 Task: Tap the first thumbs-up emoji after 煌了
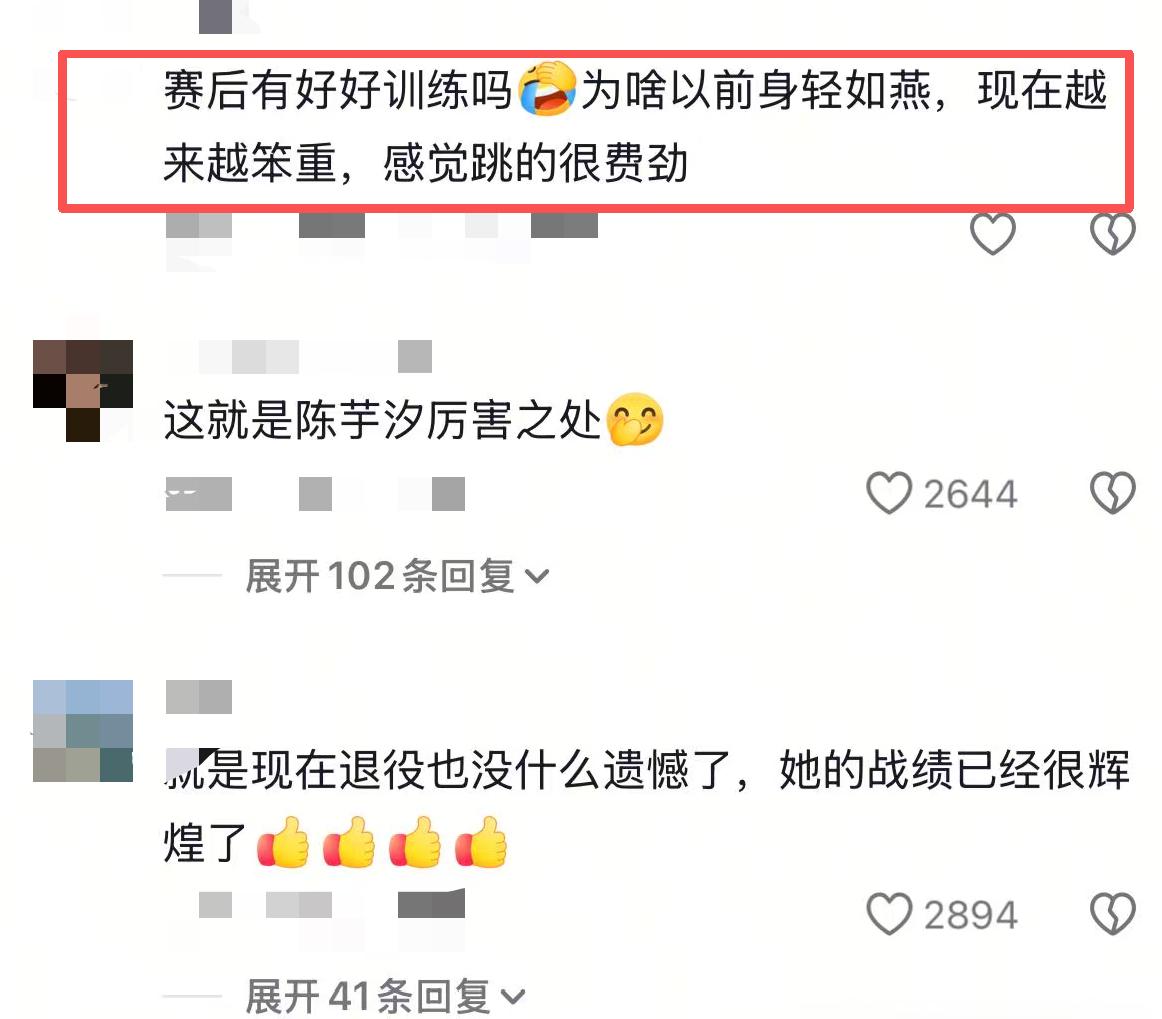283,842
